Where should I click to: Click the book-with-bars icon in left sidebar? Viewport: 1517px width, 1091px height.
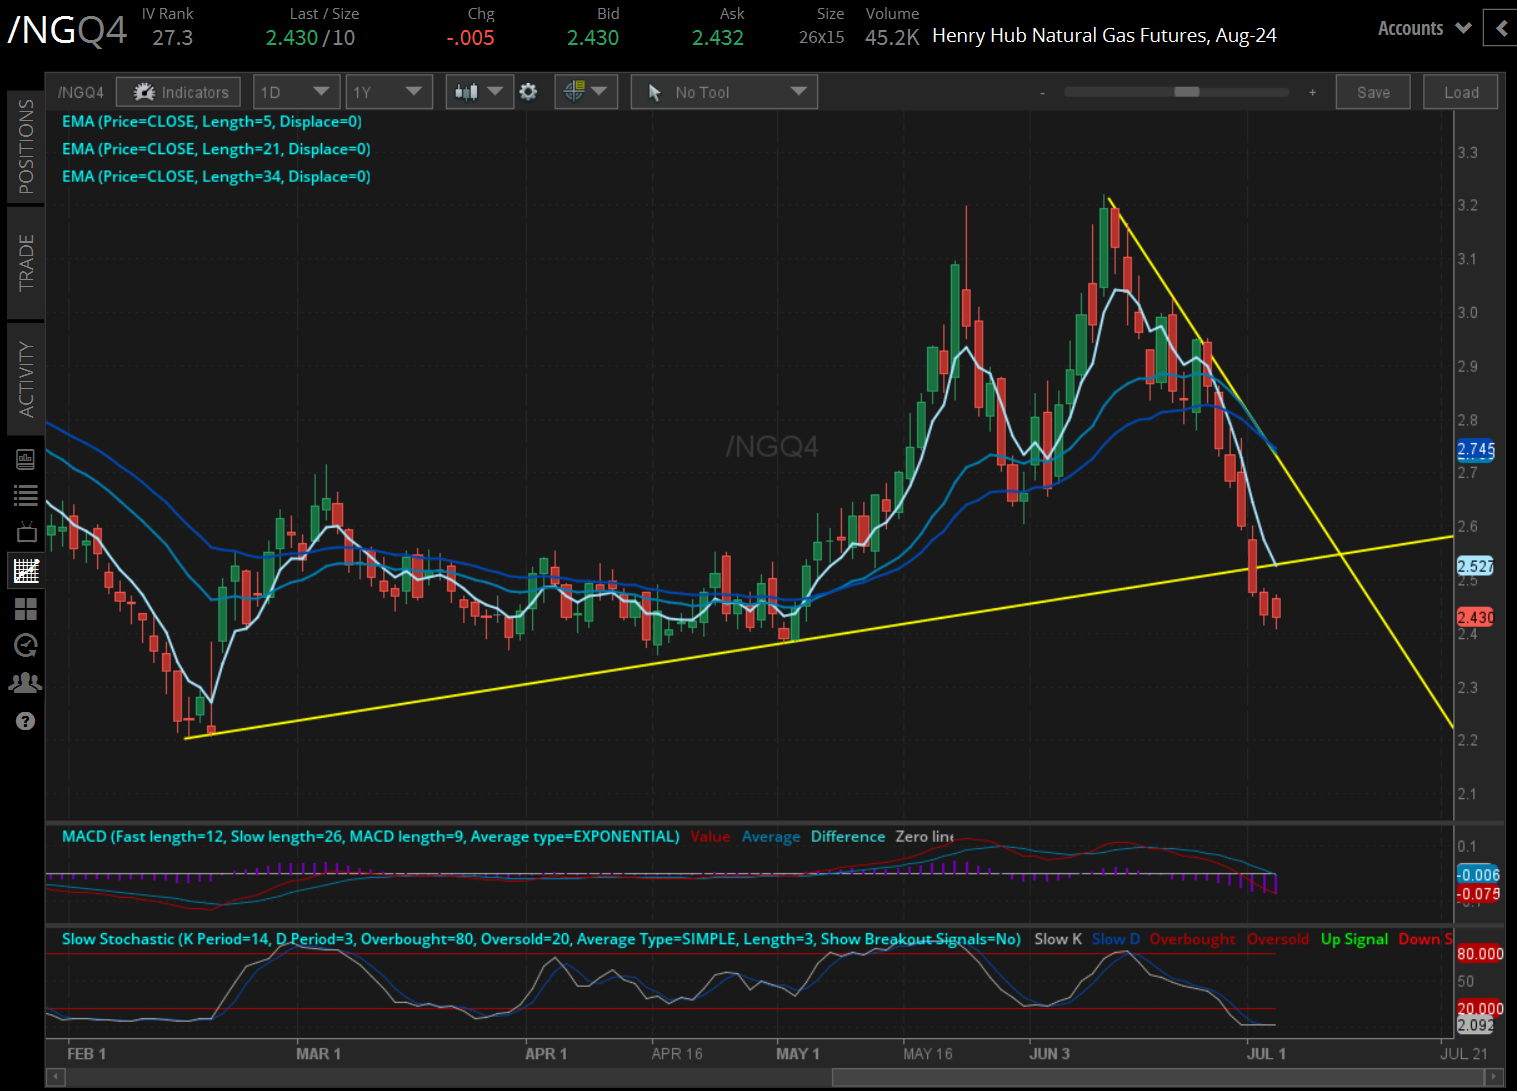25,459
